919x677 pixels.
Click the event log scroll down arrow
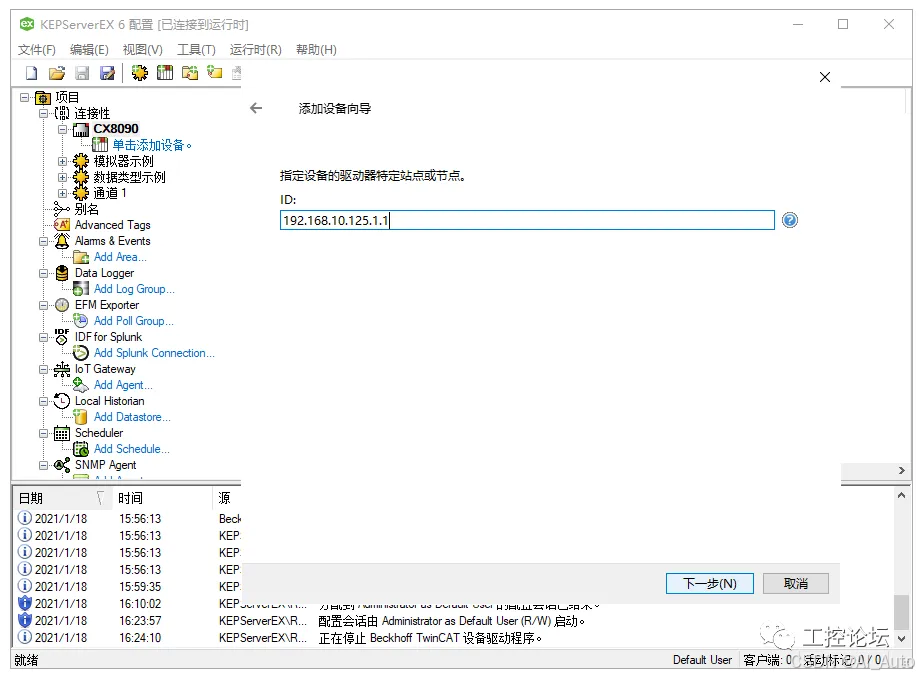pos(901,638)
